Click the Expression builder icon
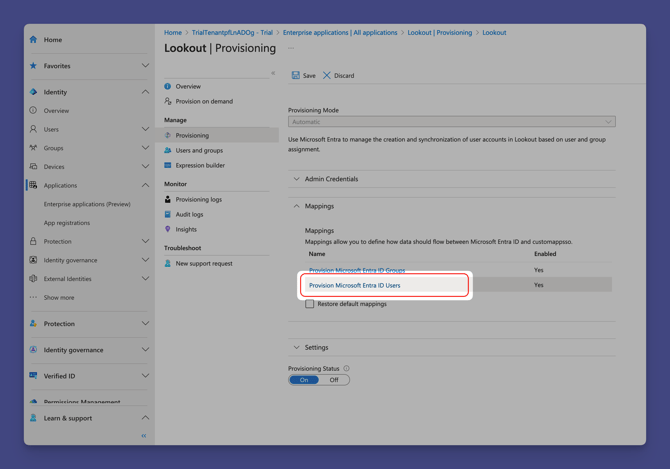The width and height of the screenshot is (670, 469). 168,165
